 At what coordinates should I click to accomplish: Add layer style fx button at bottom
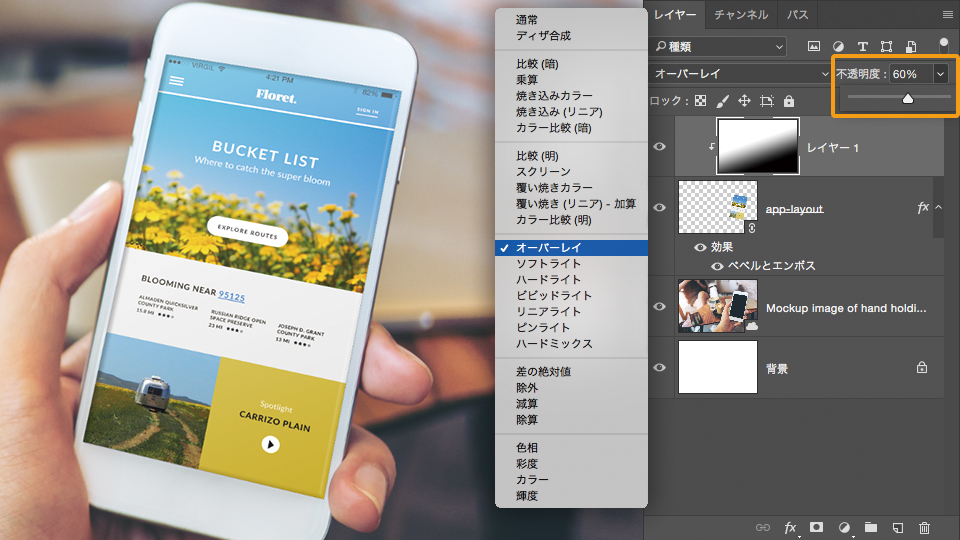790,527
